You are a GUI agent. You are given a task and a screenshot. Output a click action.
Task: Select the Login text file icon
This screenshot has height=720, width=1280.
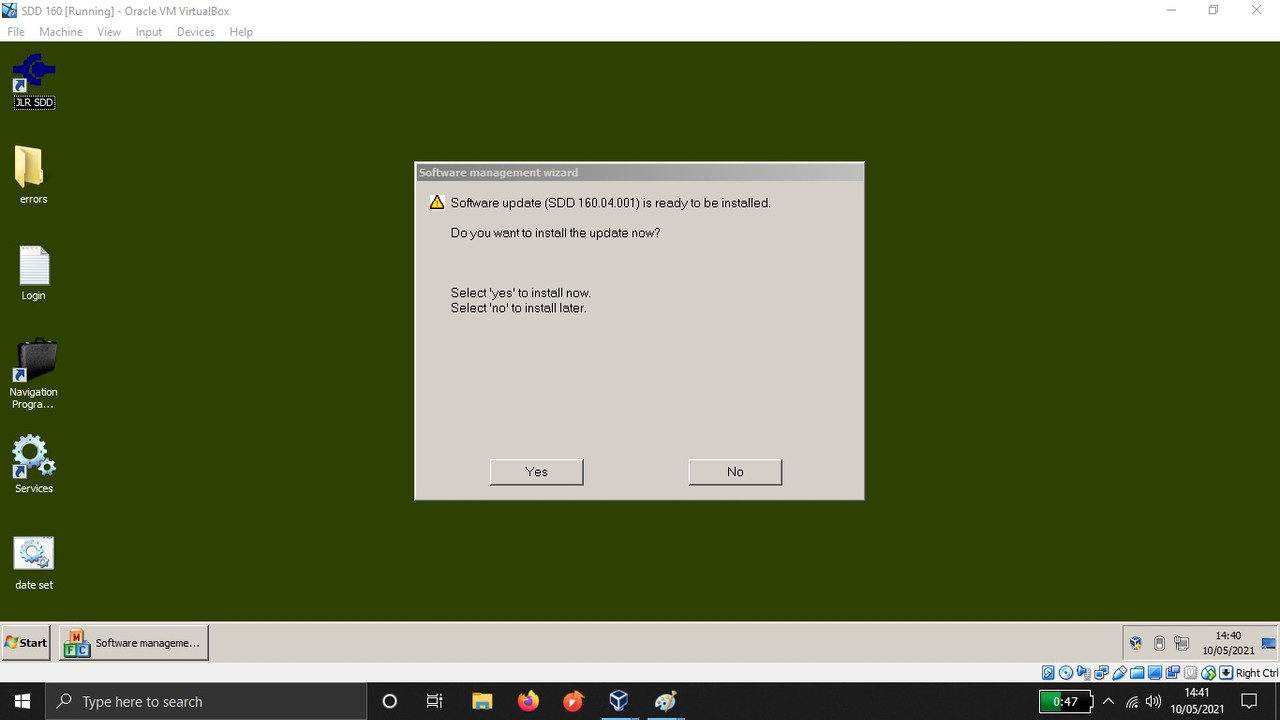coord(33,273)
